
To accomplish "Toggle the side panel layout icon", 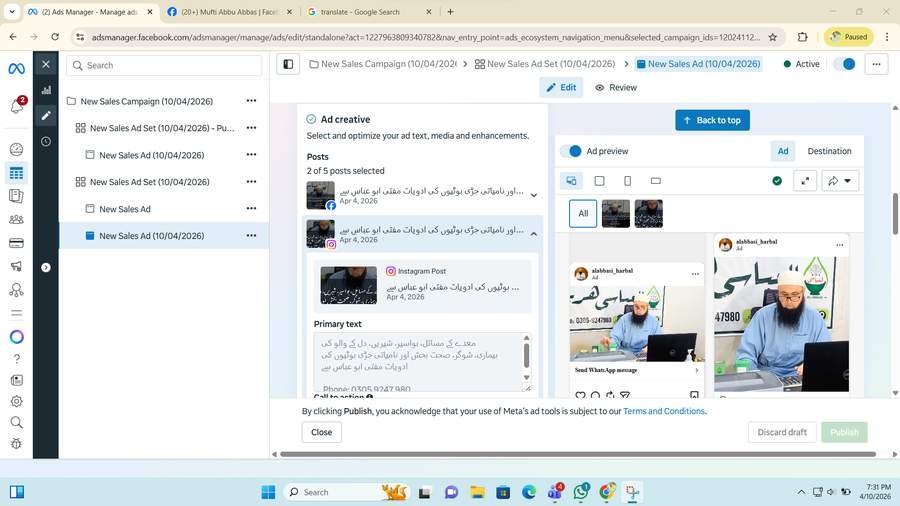I will pos(288,64).
